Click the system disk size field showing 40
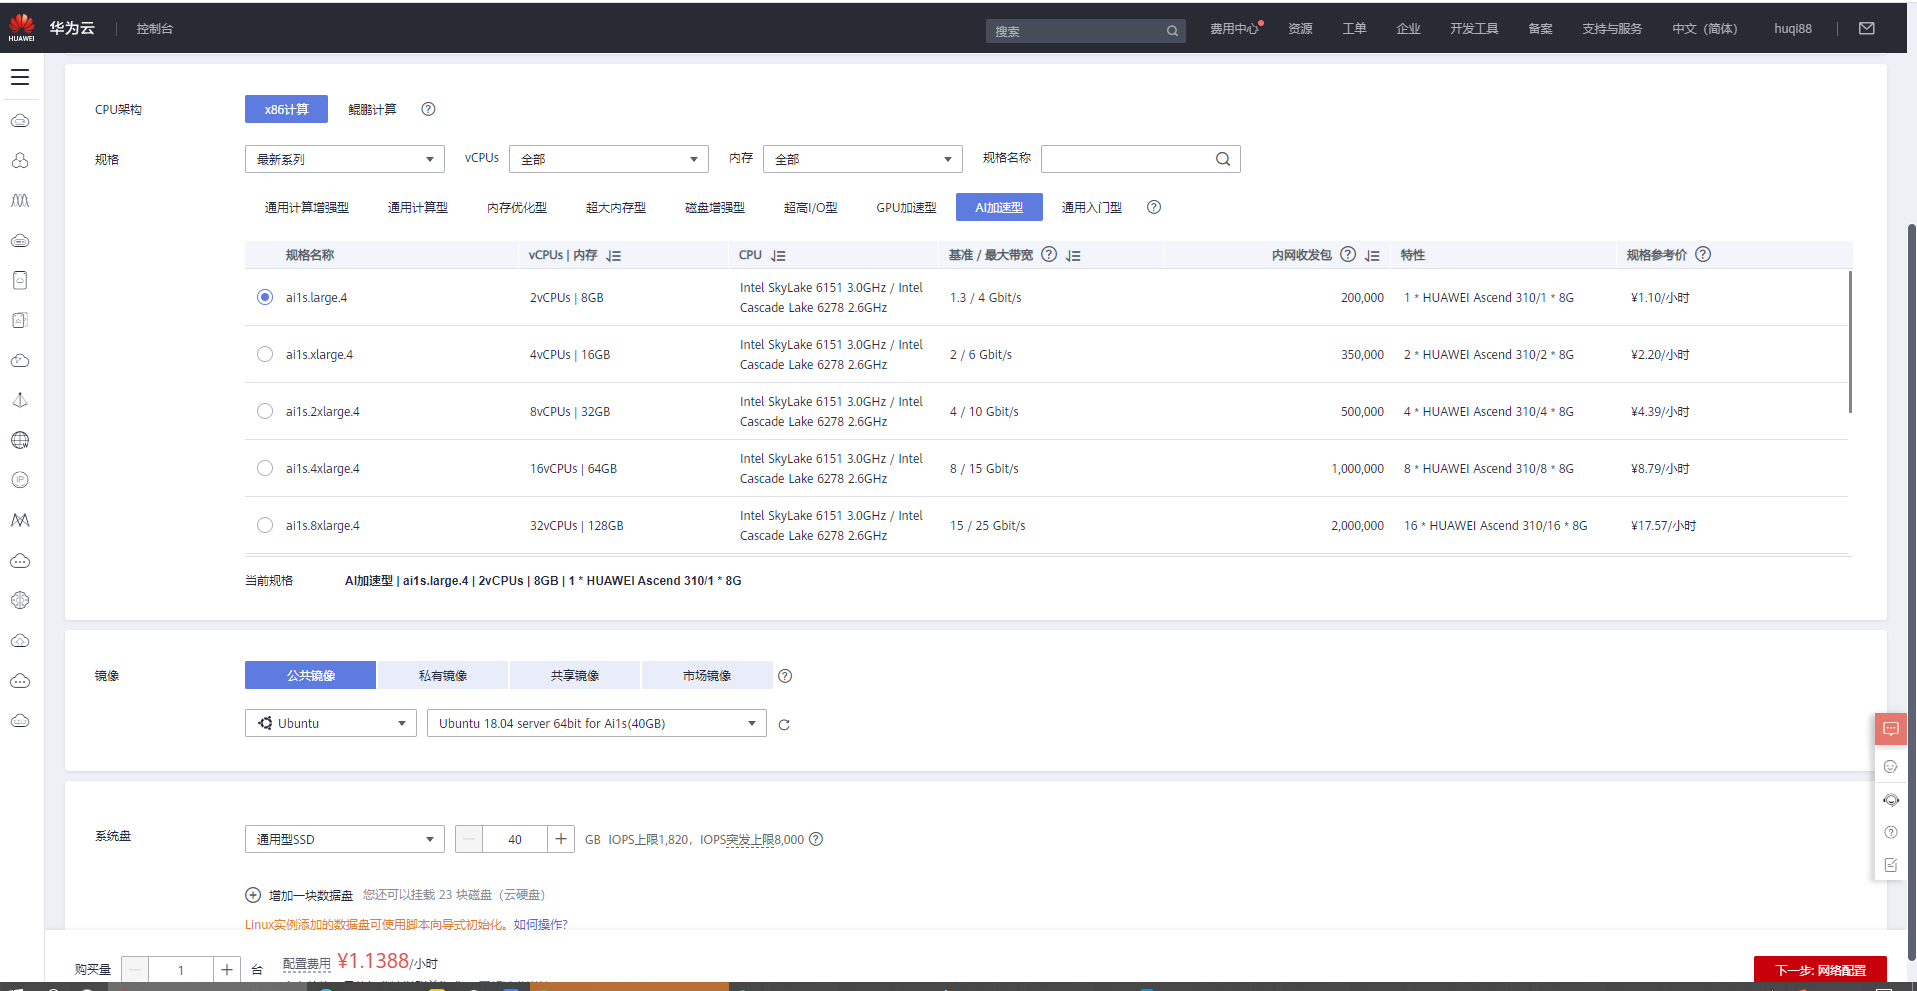The width and height of the screenshot is (1917, 991). click(515, 839)
